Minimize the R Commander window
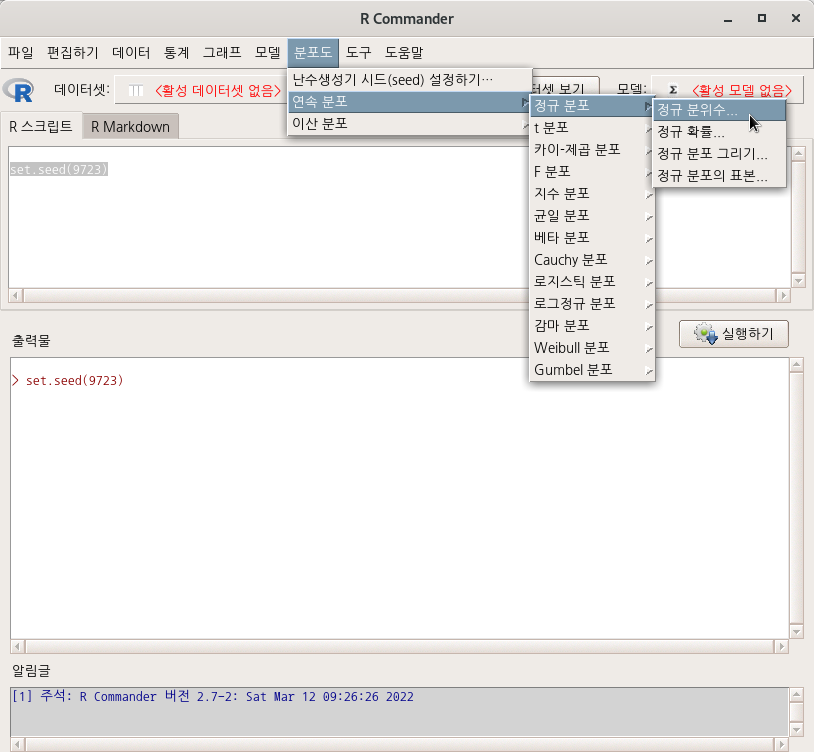This screenshot has width=814, height=752. coord(728,19)
